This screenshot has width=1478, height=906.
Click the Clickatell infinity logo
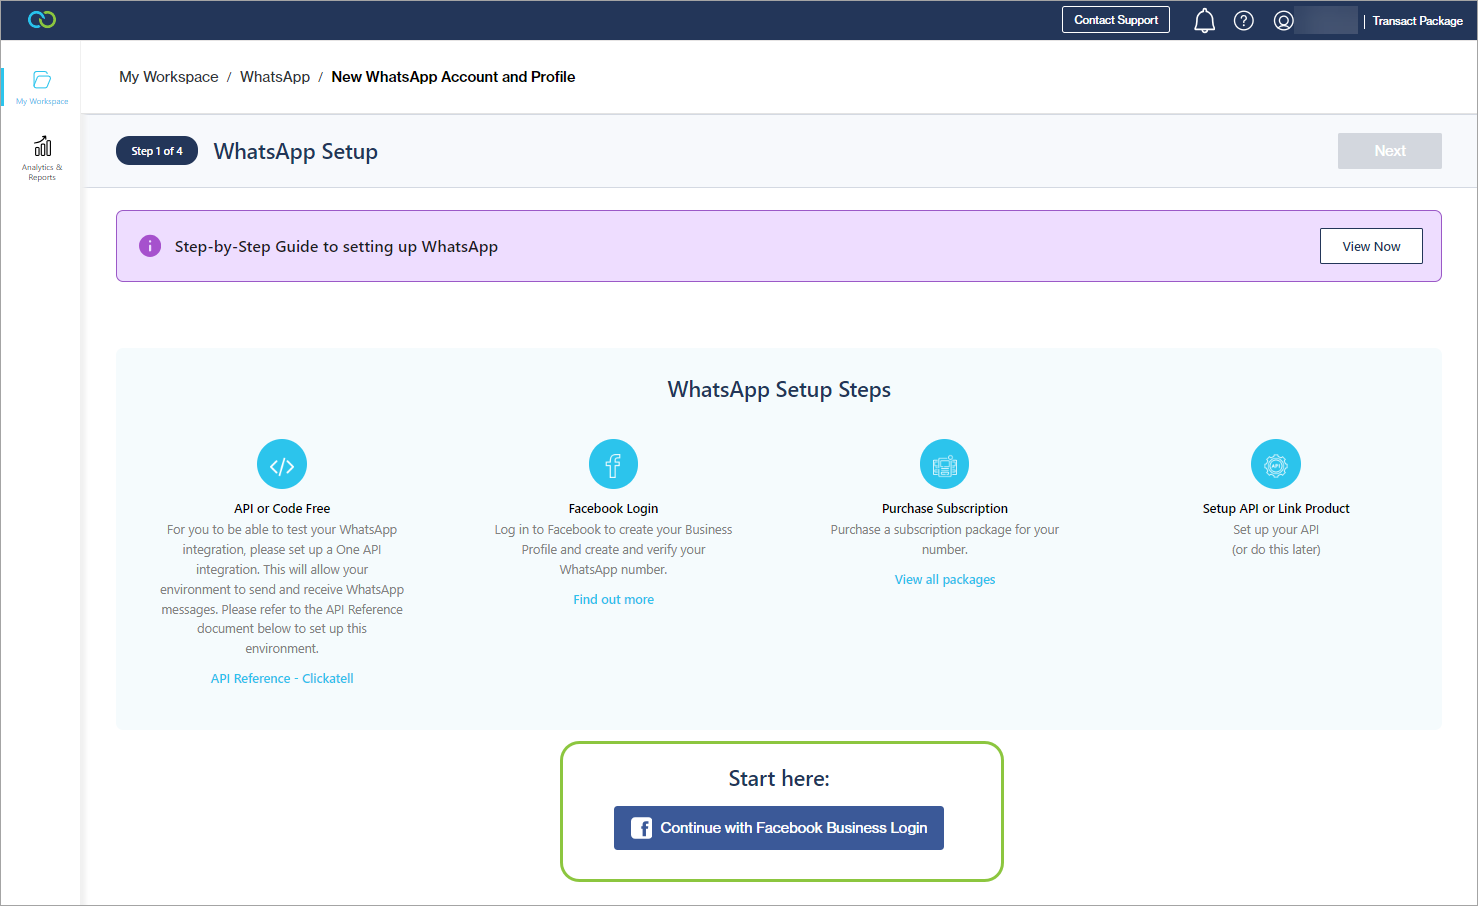42,20
